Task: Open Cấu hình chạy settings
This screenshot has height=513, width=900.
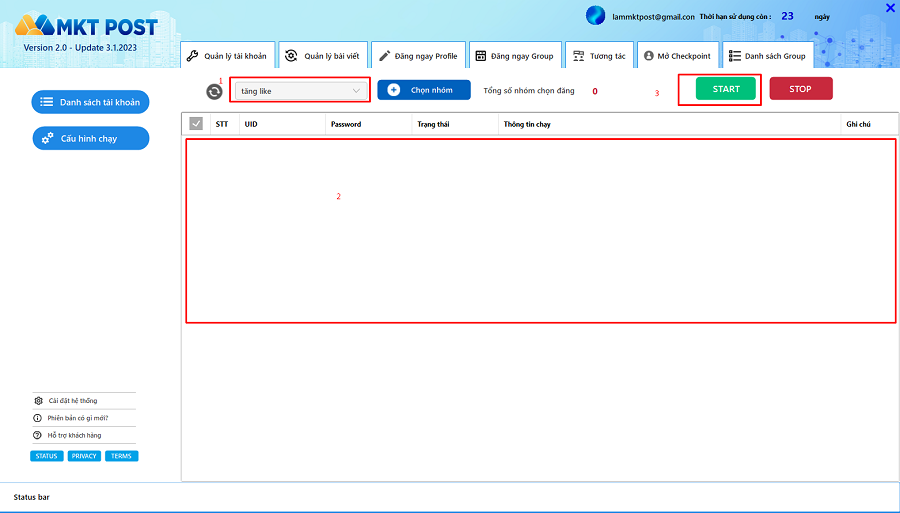Action: coord(90,139)
